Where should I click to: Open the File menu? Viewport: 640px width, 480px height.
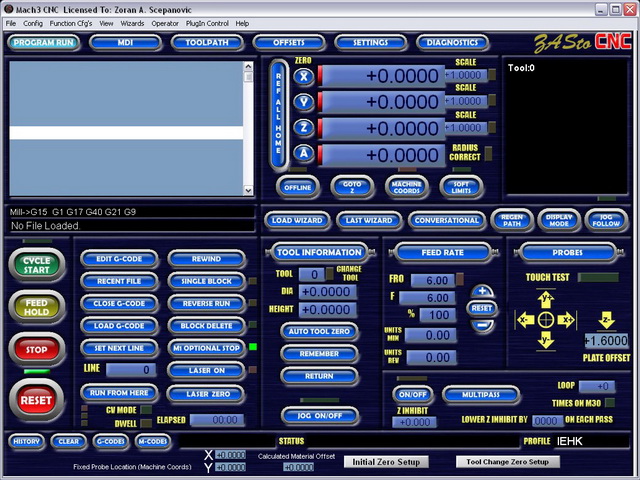click(x=11, y=24)
